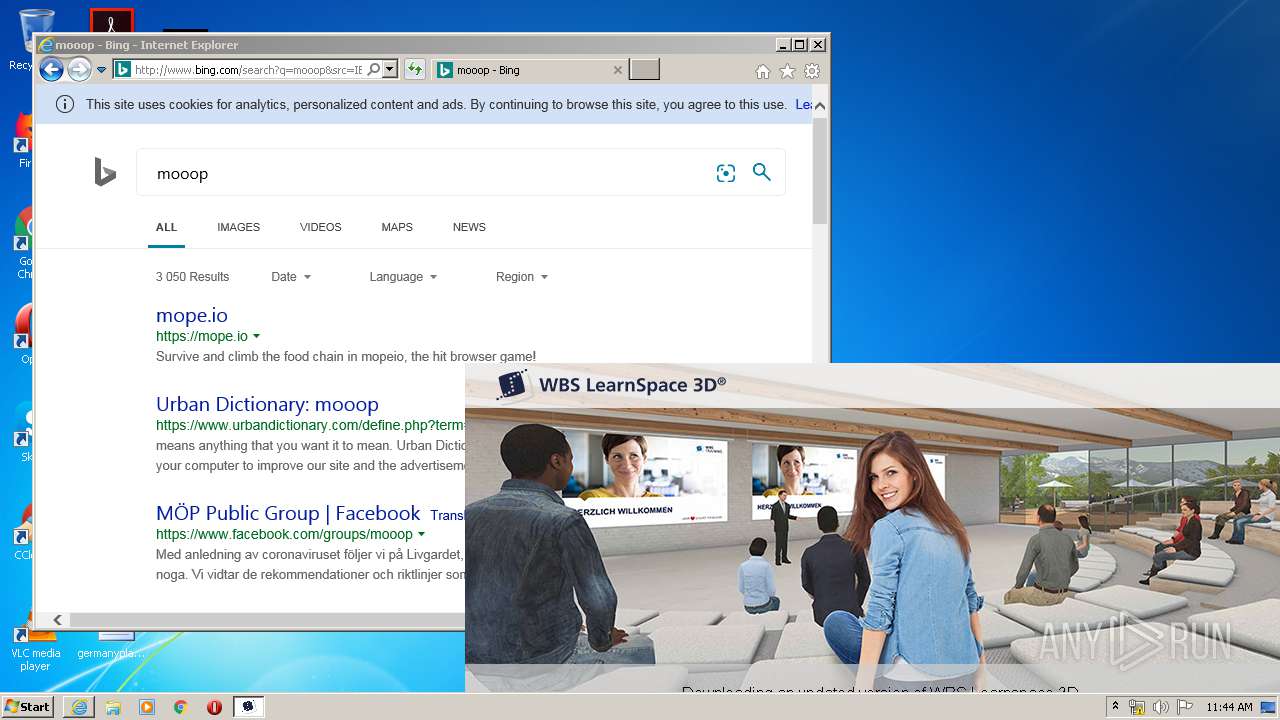Image resolution: width=1280 pixels, height=720 pixels.
Task: Show hidden system tray icons
Action: pyautogui.click(x=1115, y=707)
